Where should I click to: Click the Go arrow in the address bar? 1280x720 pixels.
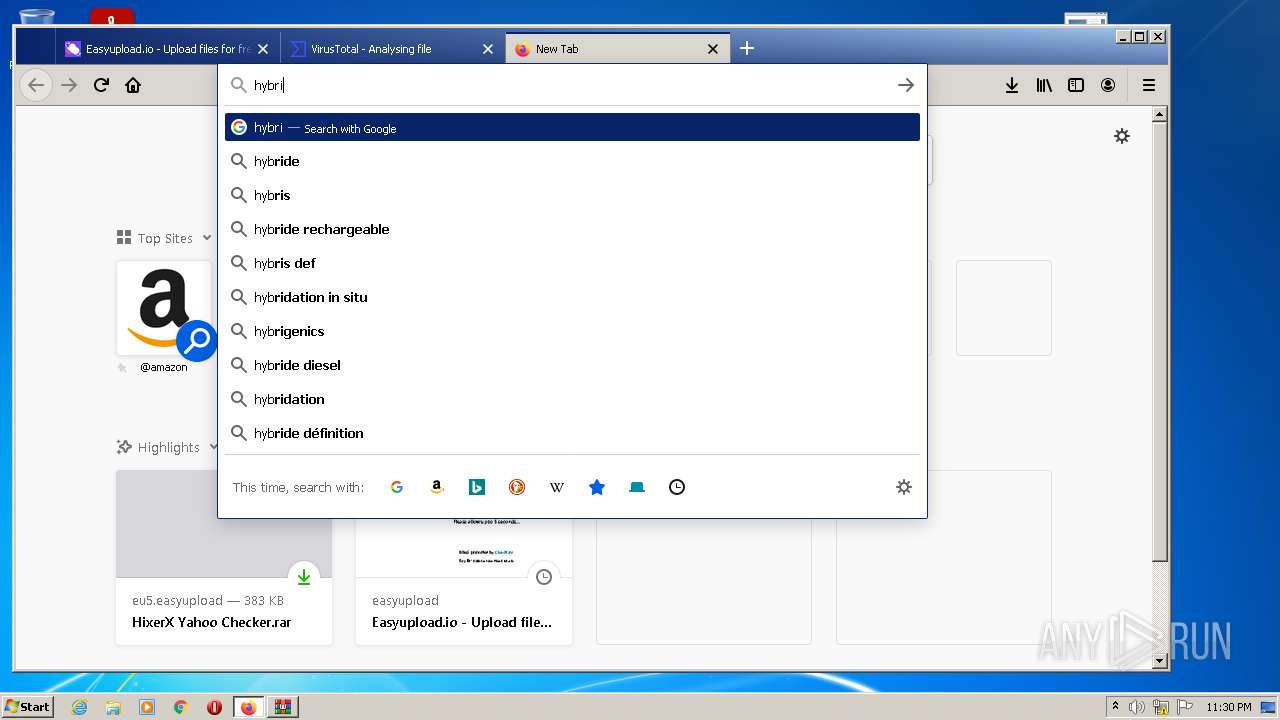pos(905,85)
